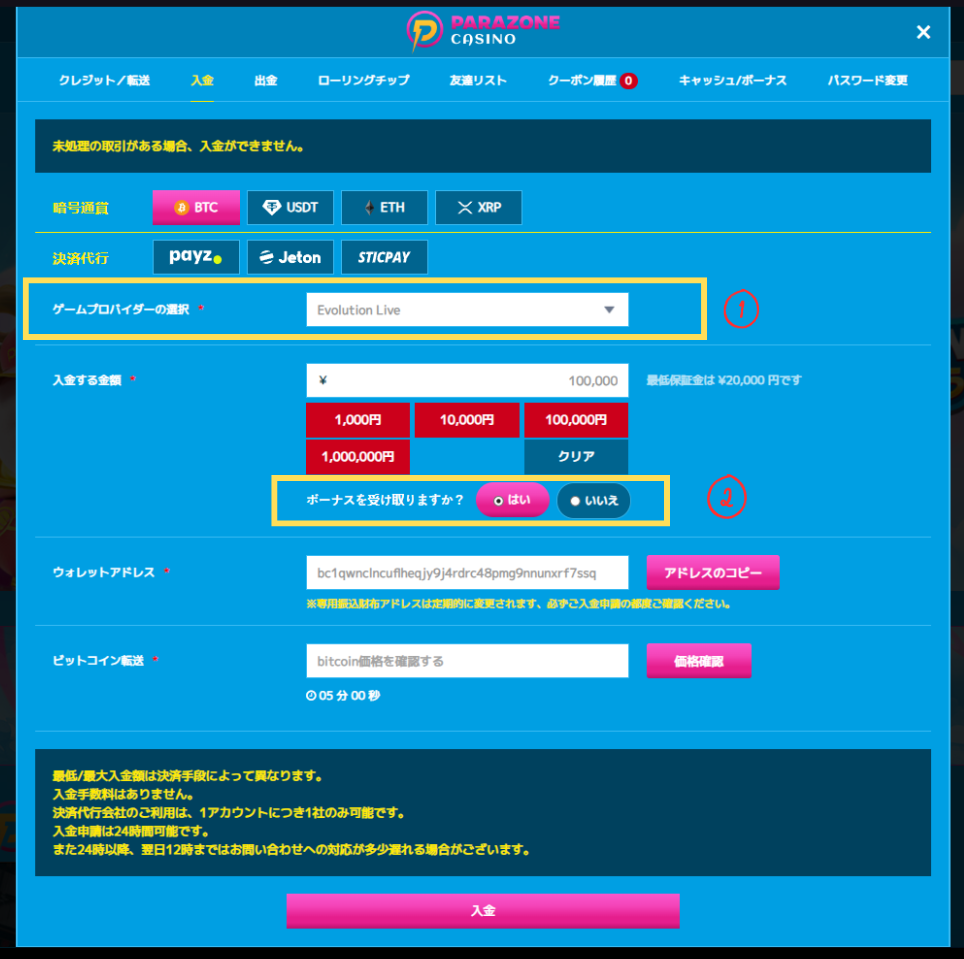This screenshot has height=959, width=964.
Task: Select BTC as the cryptocurrency
Action: click(x=196, y=207)
